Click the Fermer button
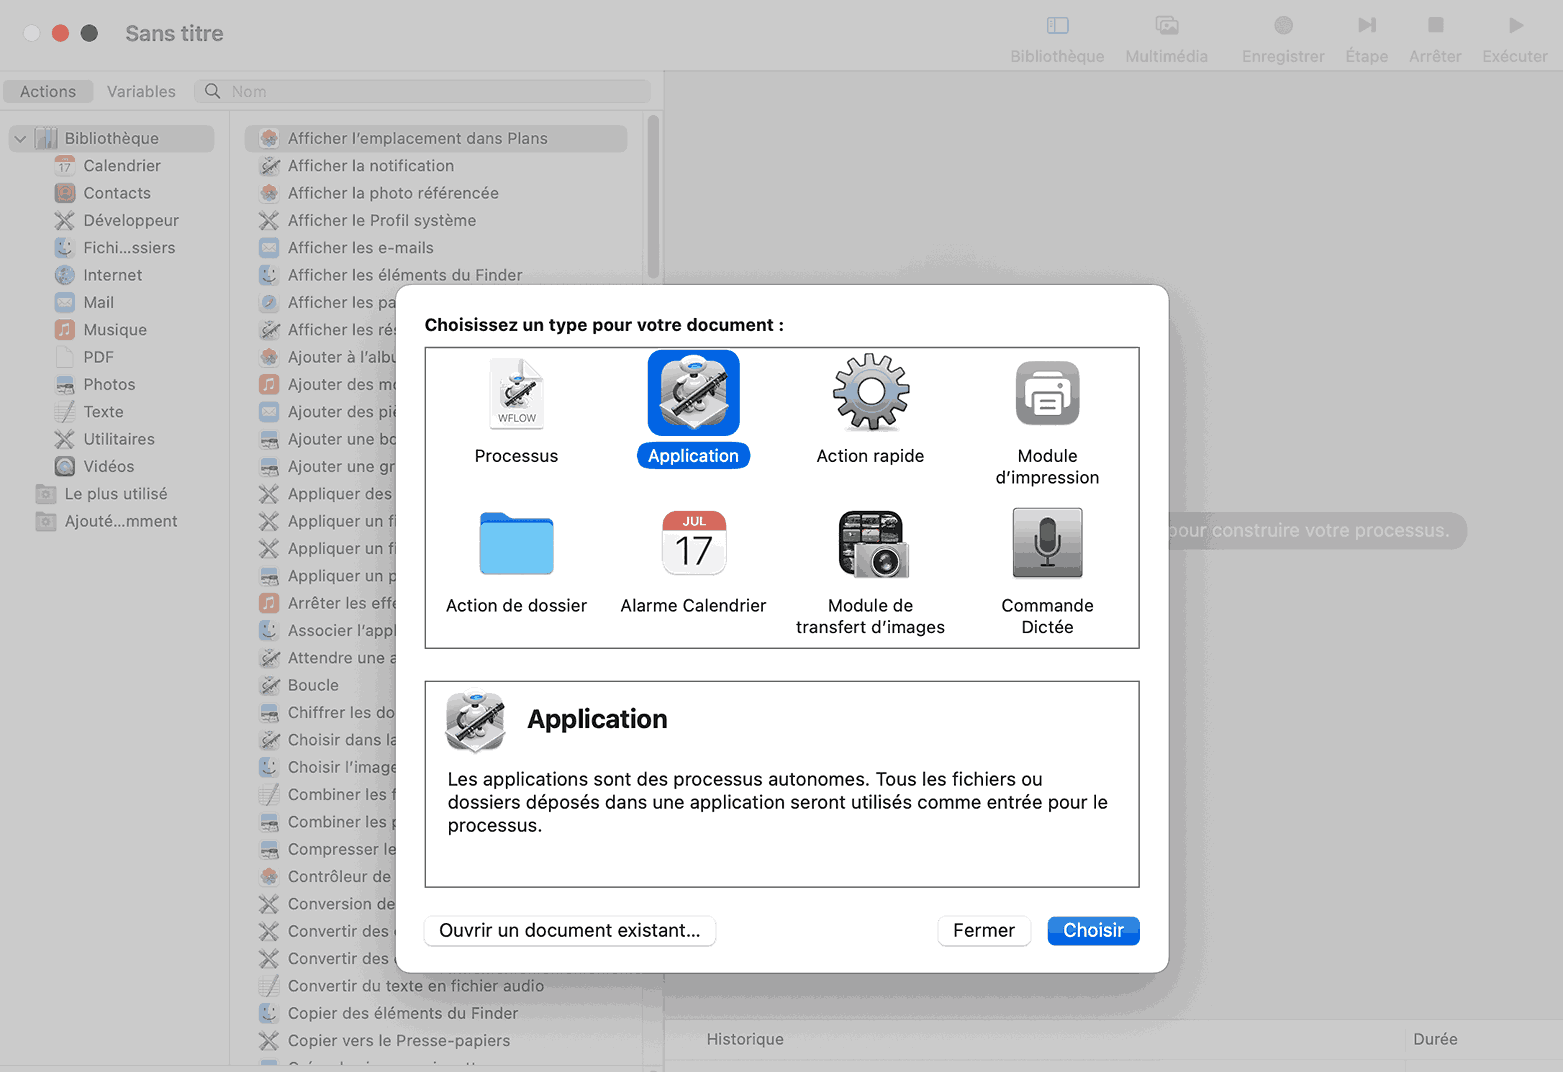 coord(984,931)
